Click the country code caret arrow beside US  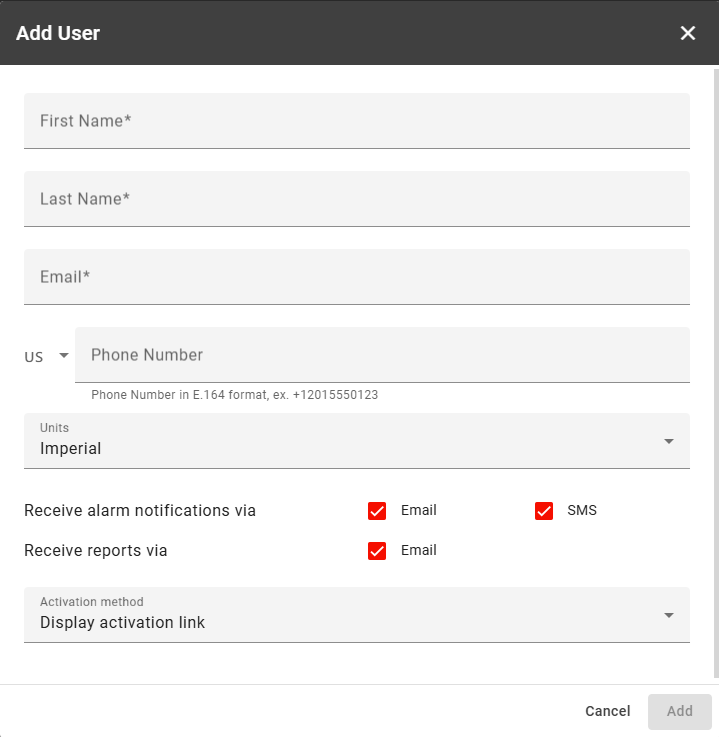[x=64, y=356]
